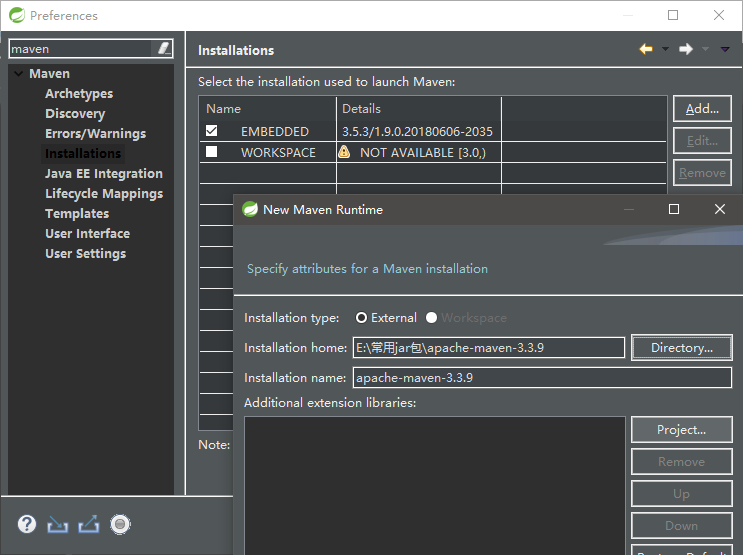The image size is (743, 555).
Task: Click the Edit... installation button
Action: [x=702, y=141]
